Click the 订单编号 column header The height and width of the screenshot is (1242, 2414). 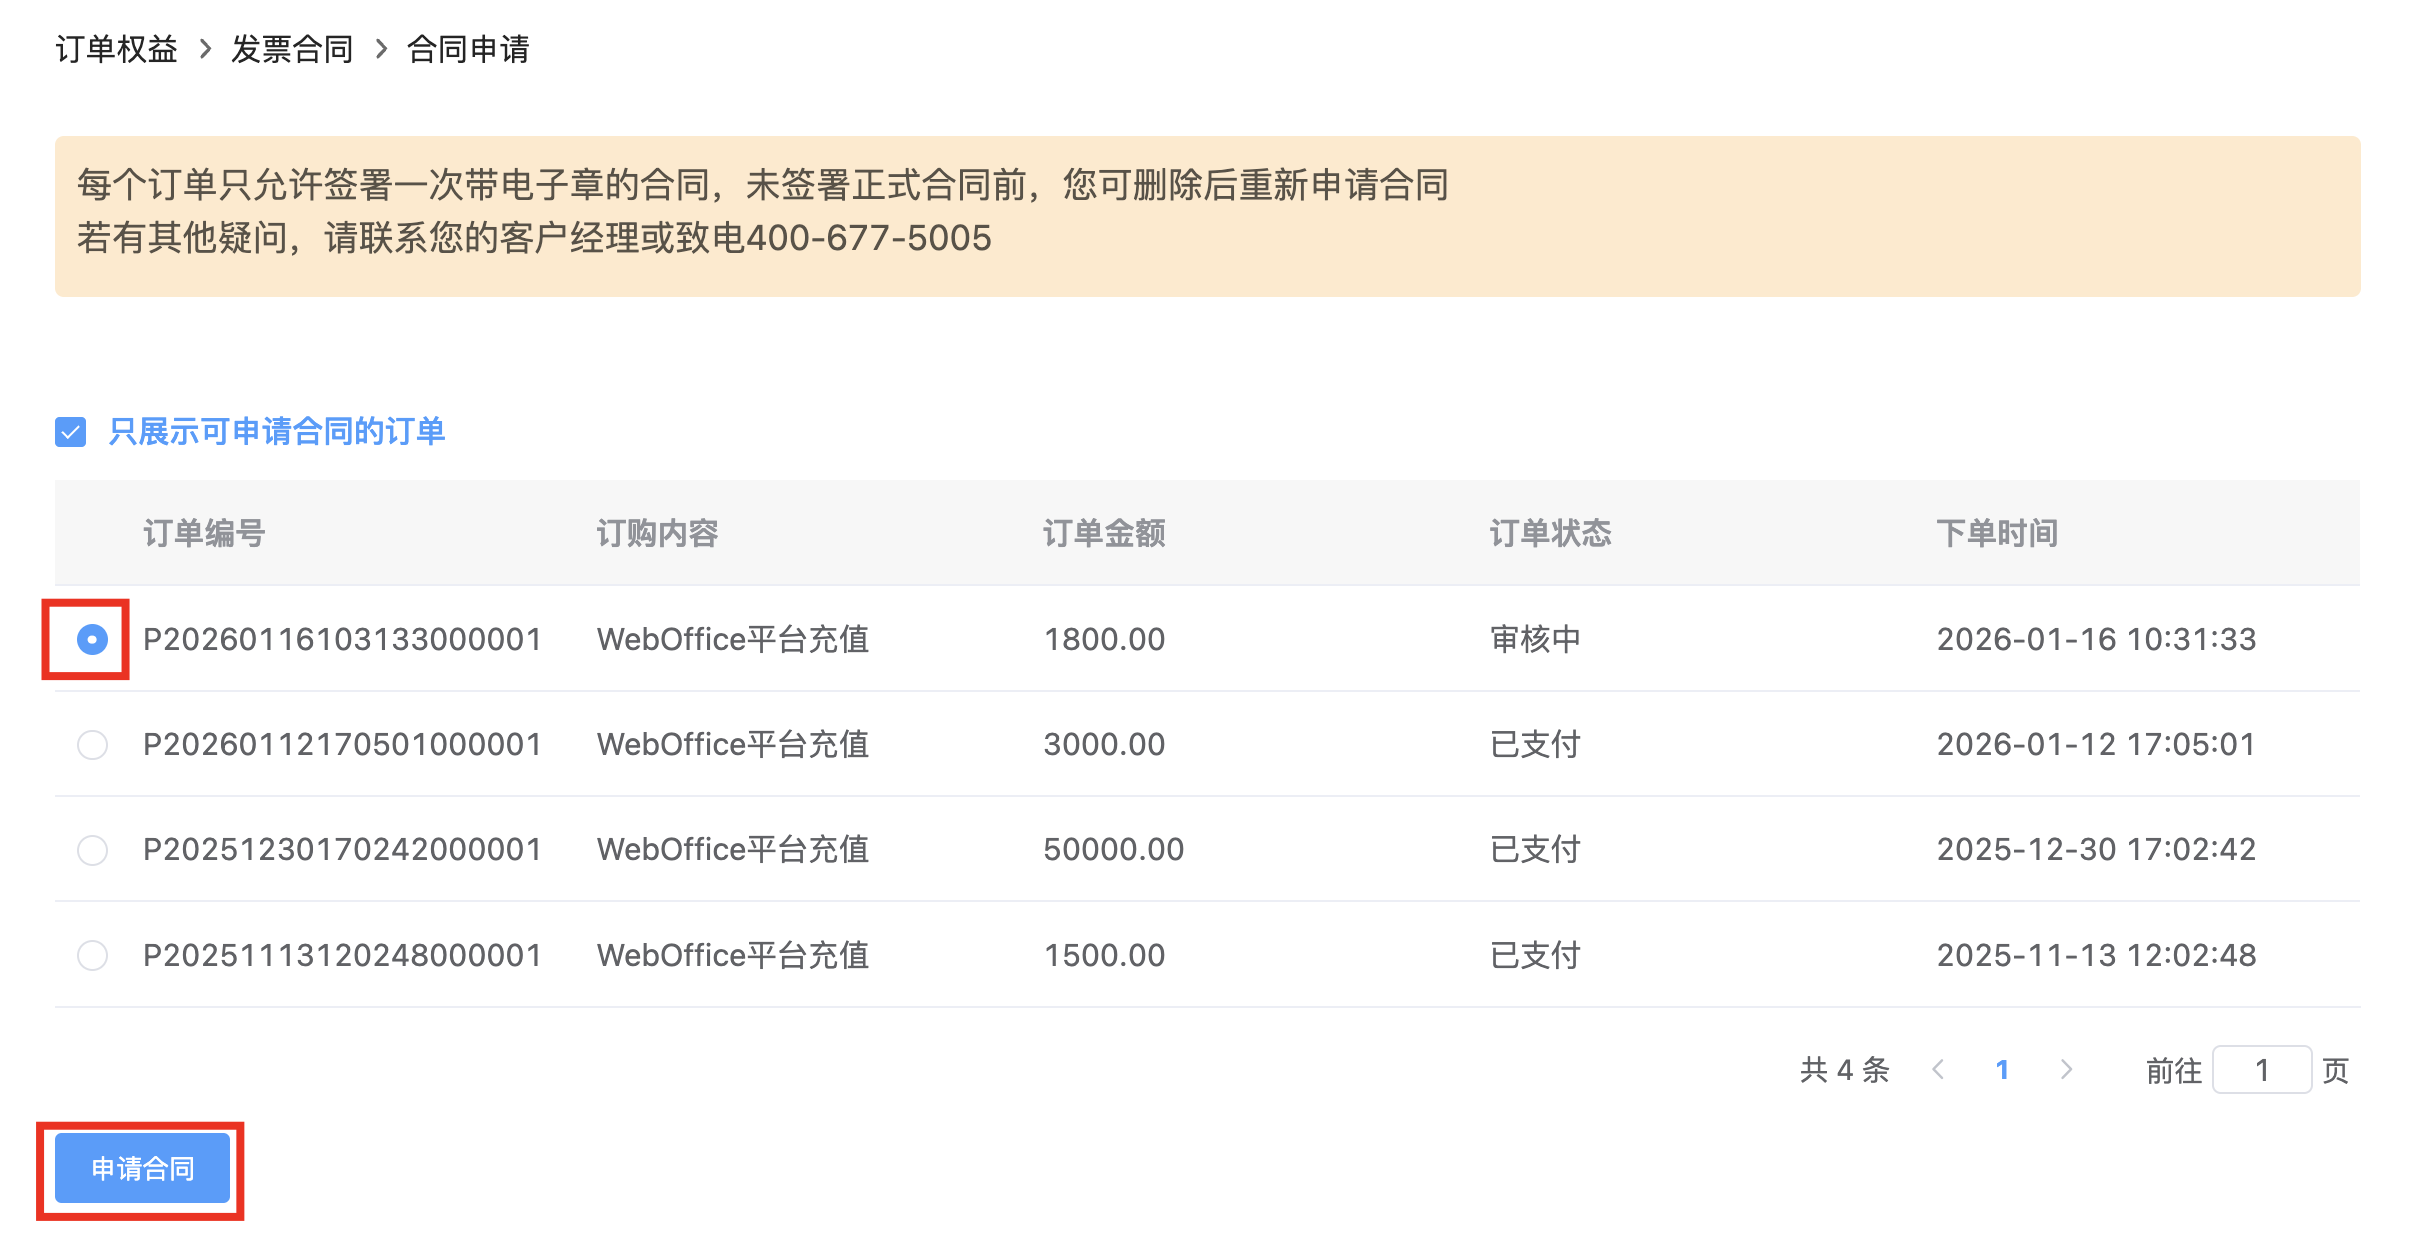pos(204,533)
